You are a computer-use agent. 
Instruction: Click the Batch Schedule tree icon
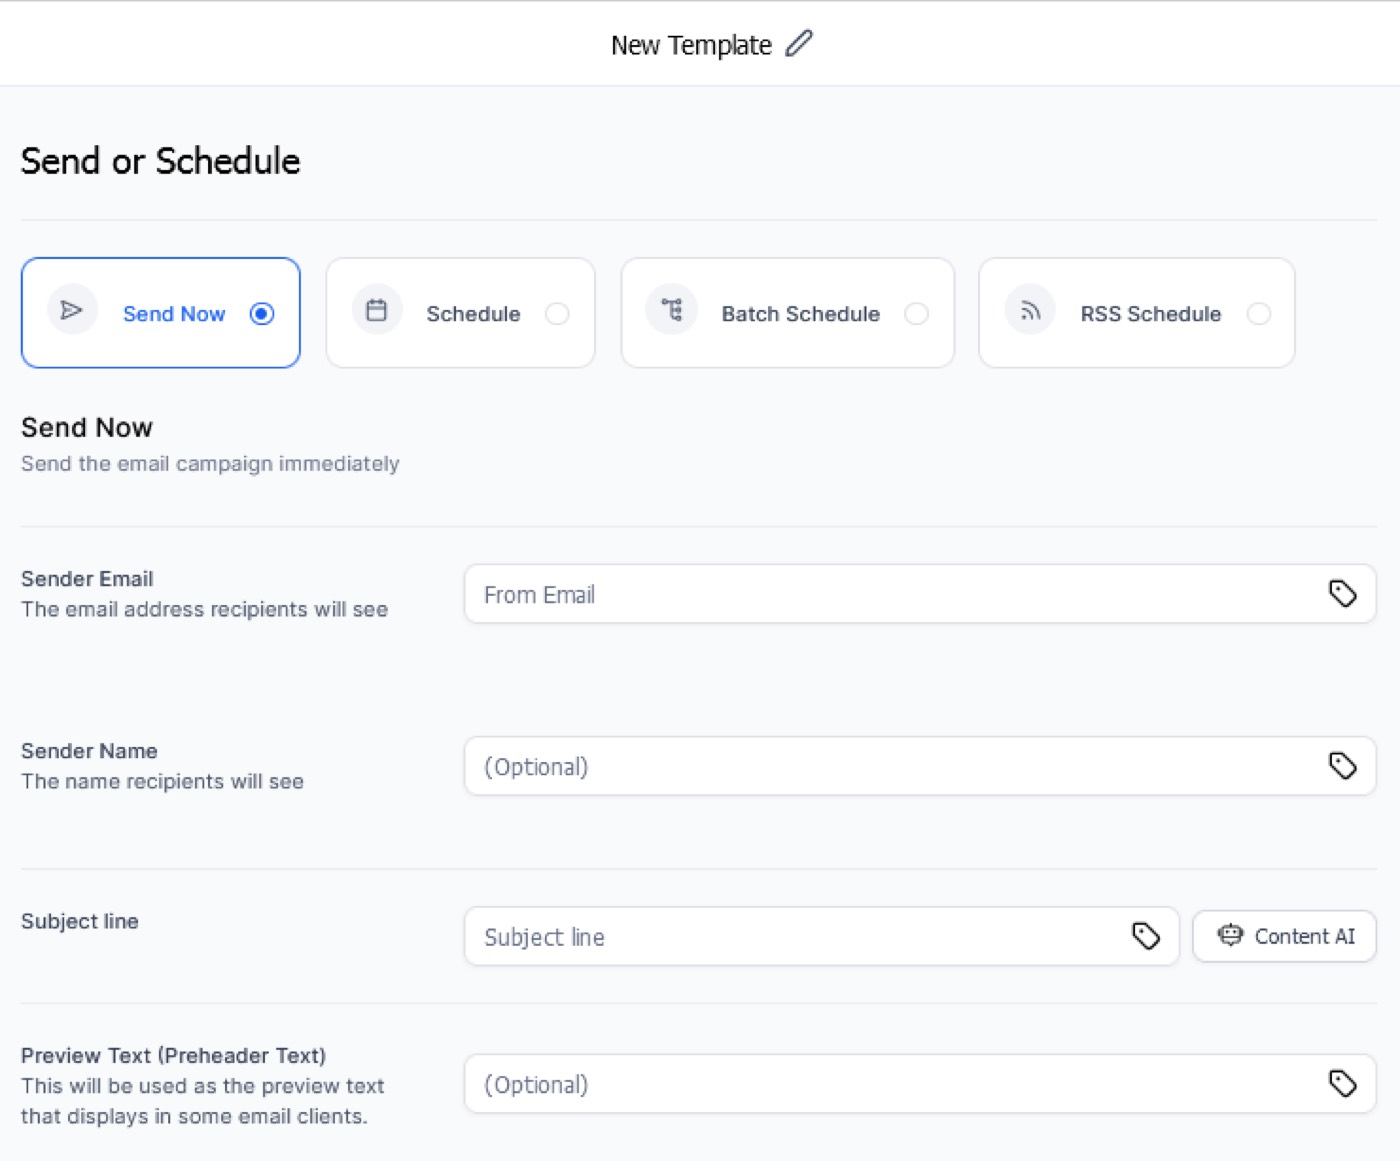point(672,310)
